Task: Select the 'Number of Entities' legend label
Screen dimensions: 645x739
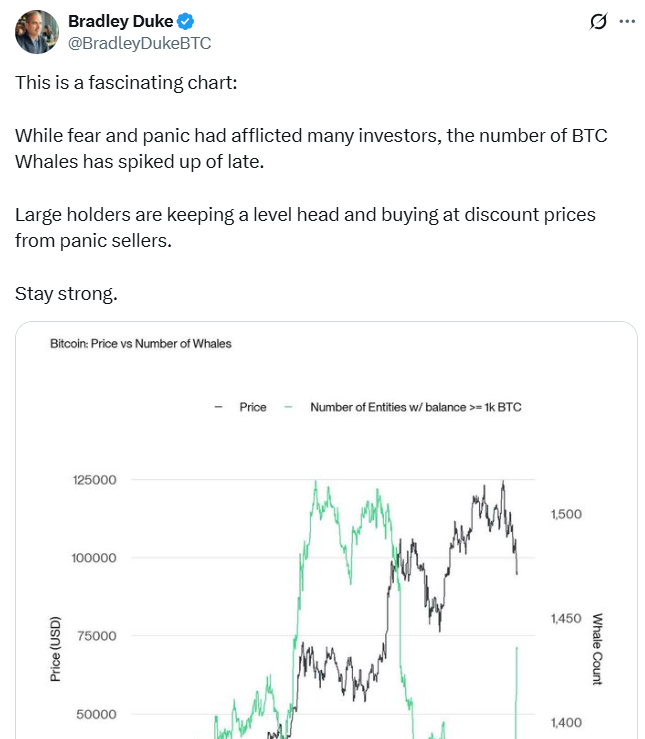Action: pos(415,408)
